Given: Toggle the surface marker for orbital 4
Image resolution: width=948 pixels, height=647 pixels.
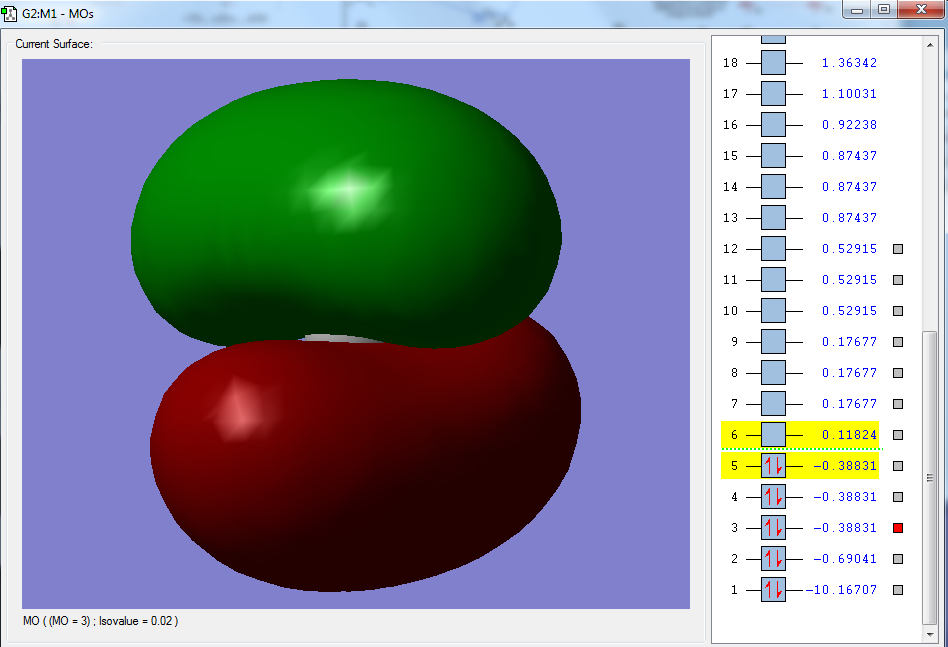Looking at the screenshot, I should (x=898, y=497).
